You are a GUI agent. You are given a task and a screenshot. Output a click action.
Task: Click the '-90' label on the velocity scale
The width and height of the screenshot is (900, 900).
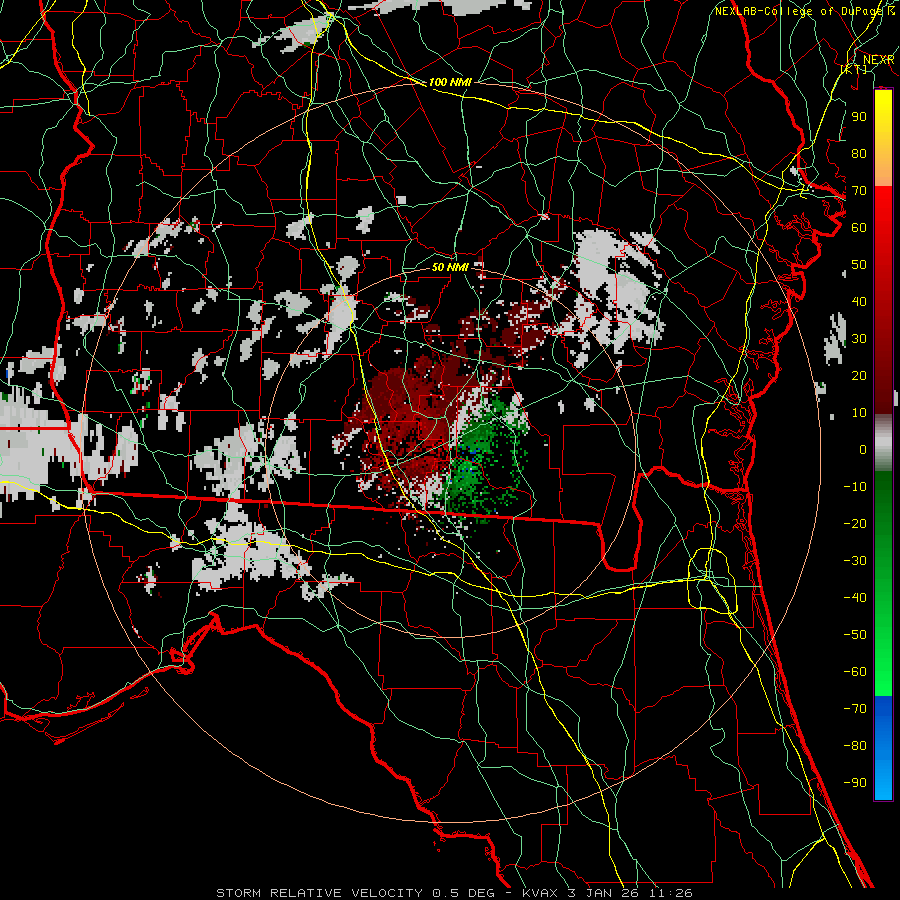855,782
